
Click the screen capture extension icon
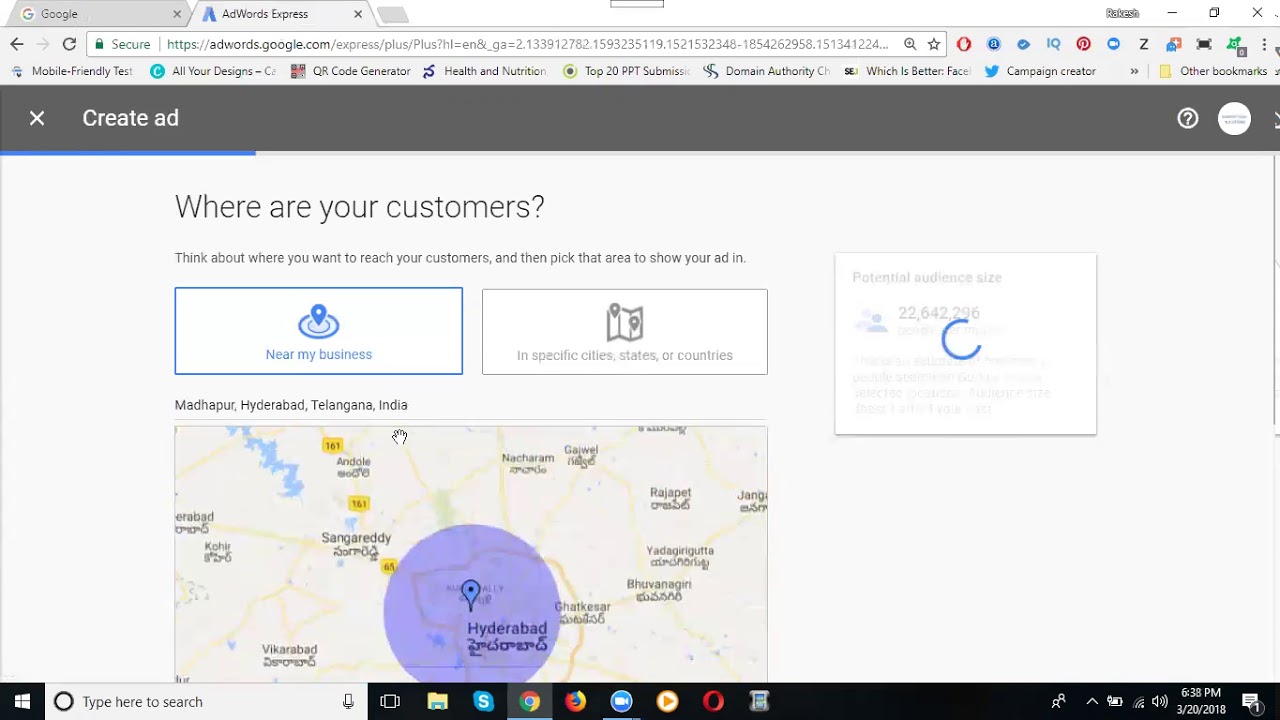click(x=1204, y=44)
